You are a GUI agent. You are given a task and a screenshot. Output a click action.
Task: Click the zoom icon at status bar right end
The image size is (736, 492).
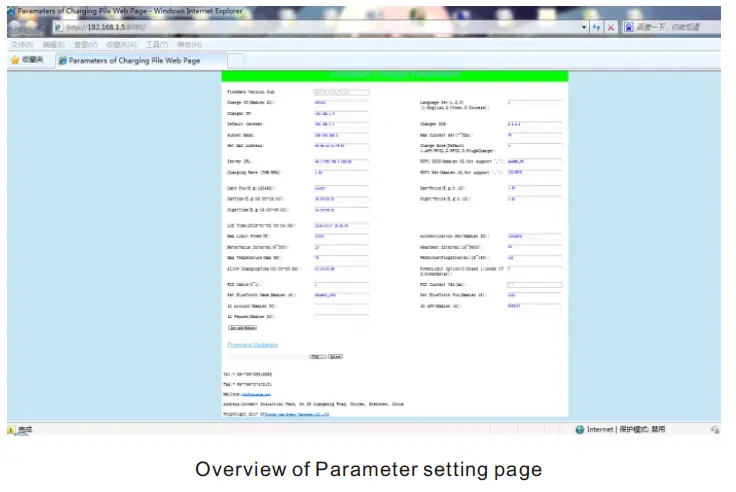[x=714, y=430]
